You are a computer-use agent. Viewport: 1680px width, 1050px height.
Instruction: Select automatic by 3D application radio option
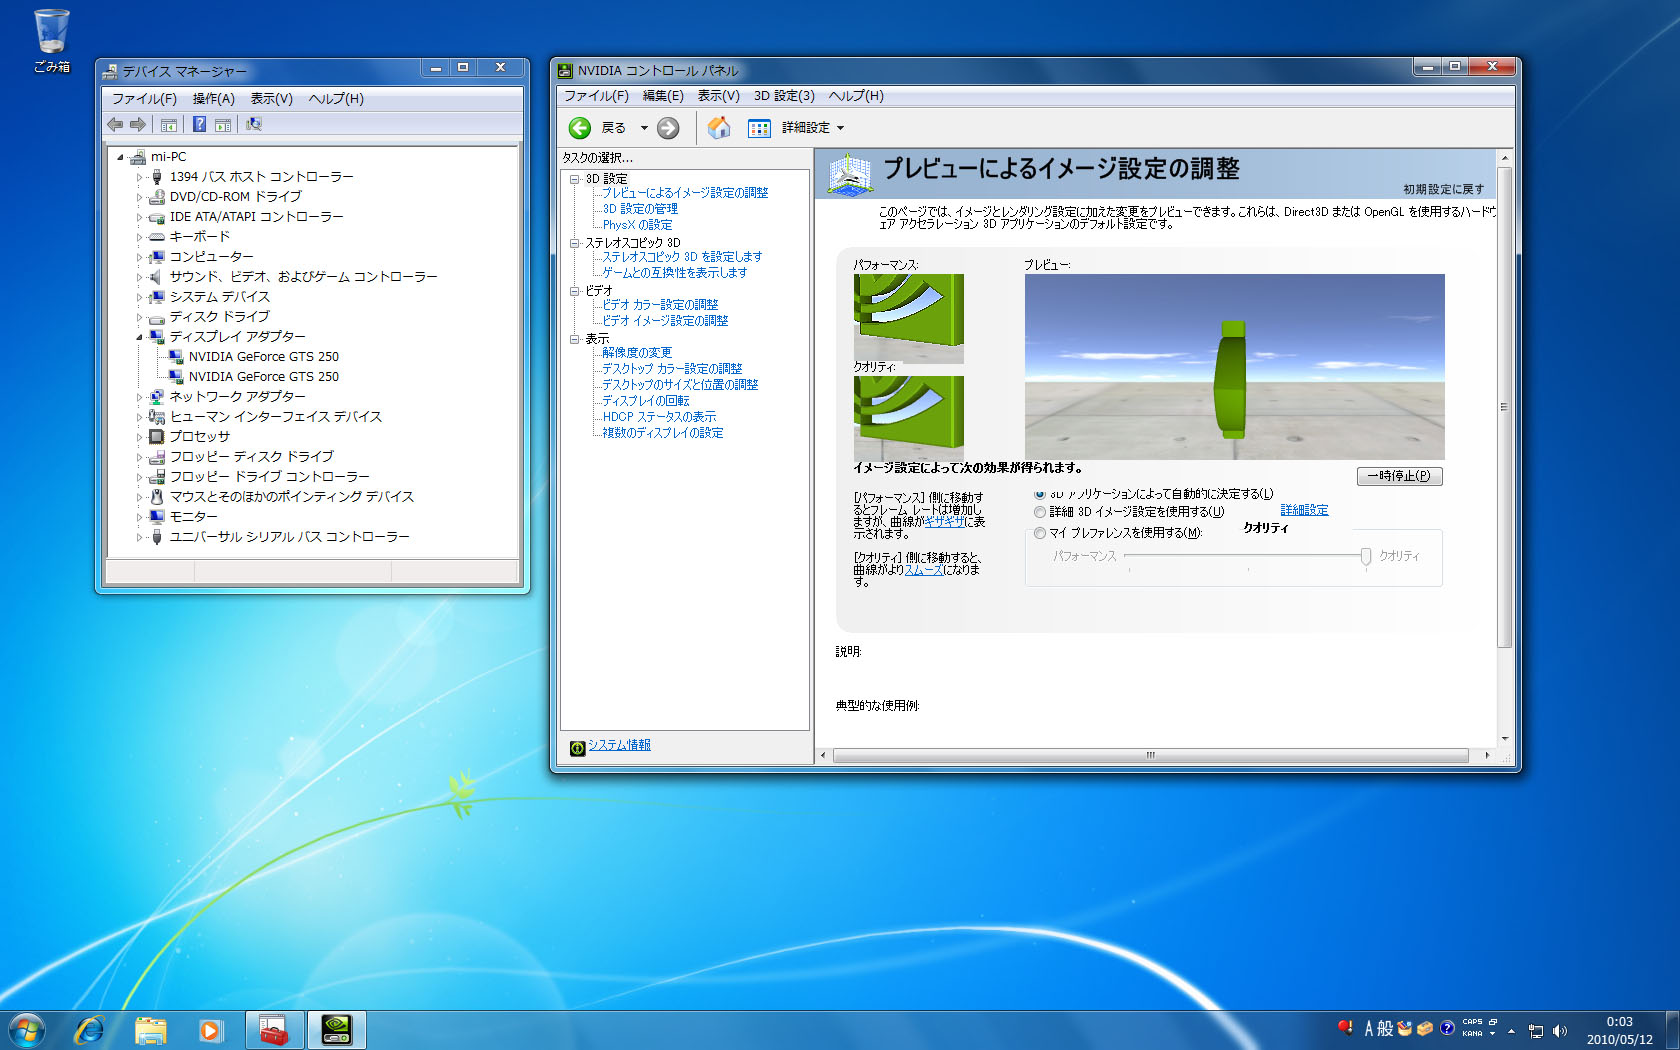pyautogui.click(x=1040, y=494)
